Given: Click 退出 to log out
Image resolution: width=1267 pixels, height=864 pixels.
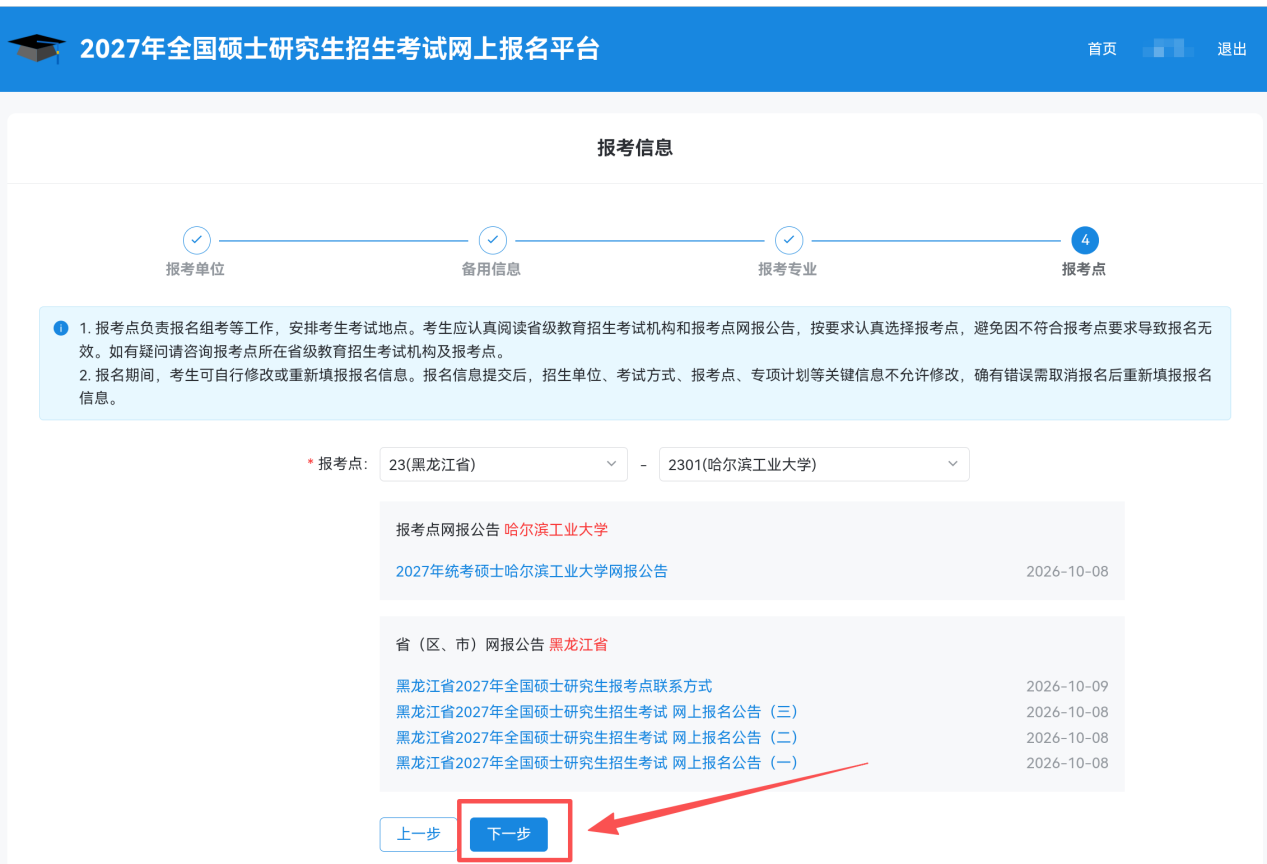Looking at the screenshot, I should [1232, 49].
